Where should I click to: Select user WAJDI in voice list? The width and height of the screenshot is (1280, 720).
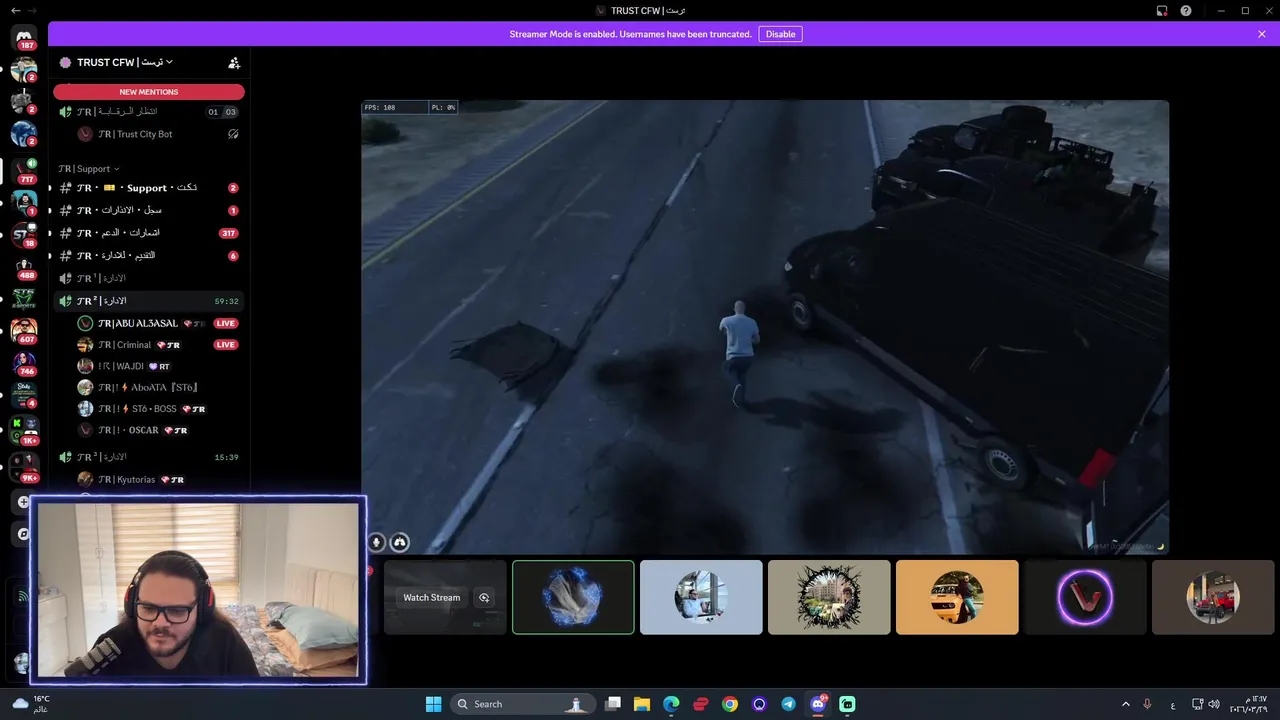157,366
